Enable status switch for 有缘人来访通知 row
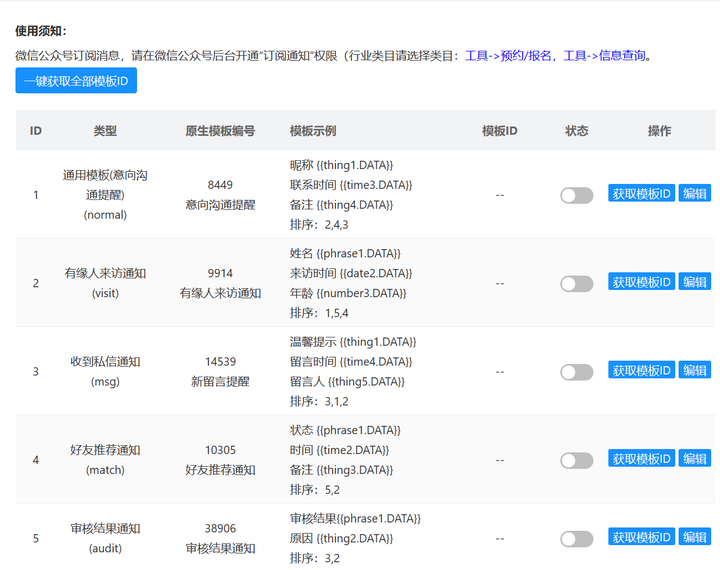This screenshot has width=720, height=570. pyautogui.click(x=577, y=283)
